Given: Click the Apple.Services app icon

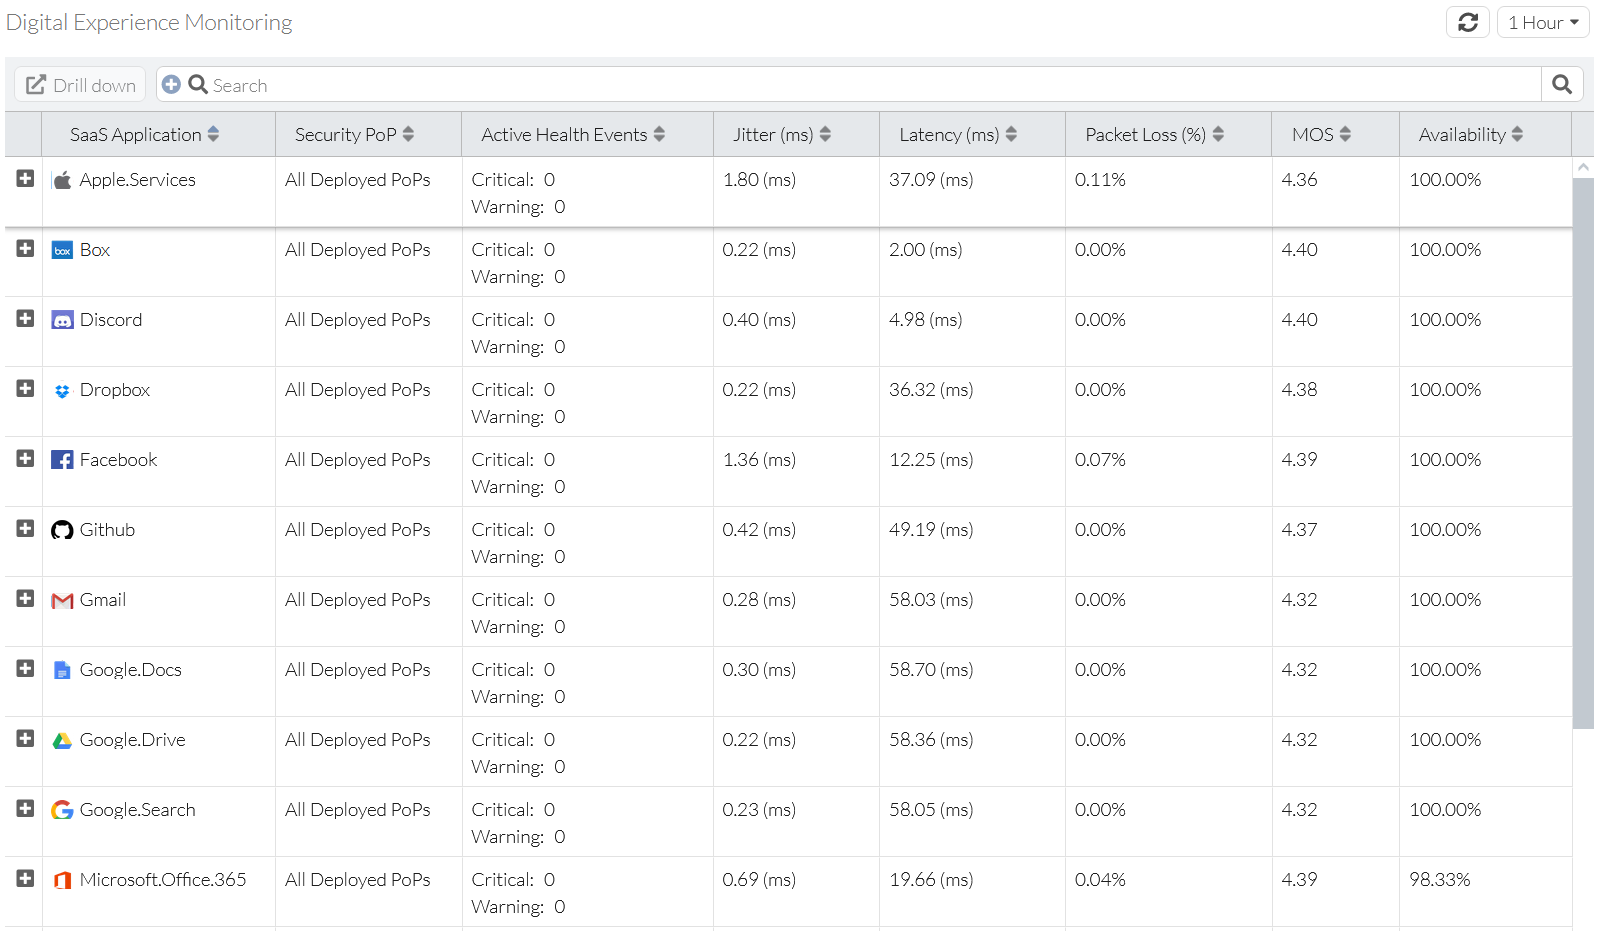Looking at the screenshot, I should tap(62, 180).
